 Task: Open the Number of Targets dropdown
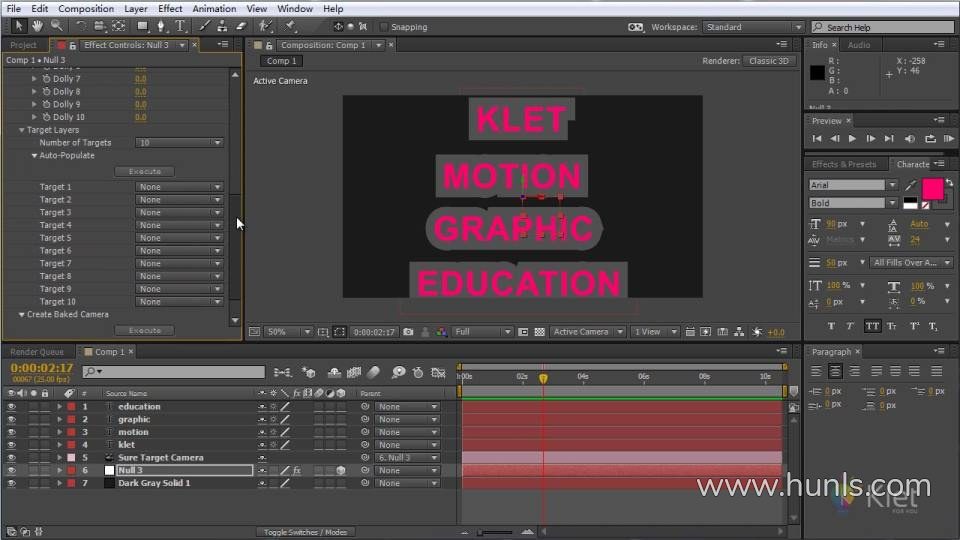[x=179, y=143]
